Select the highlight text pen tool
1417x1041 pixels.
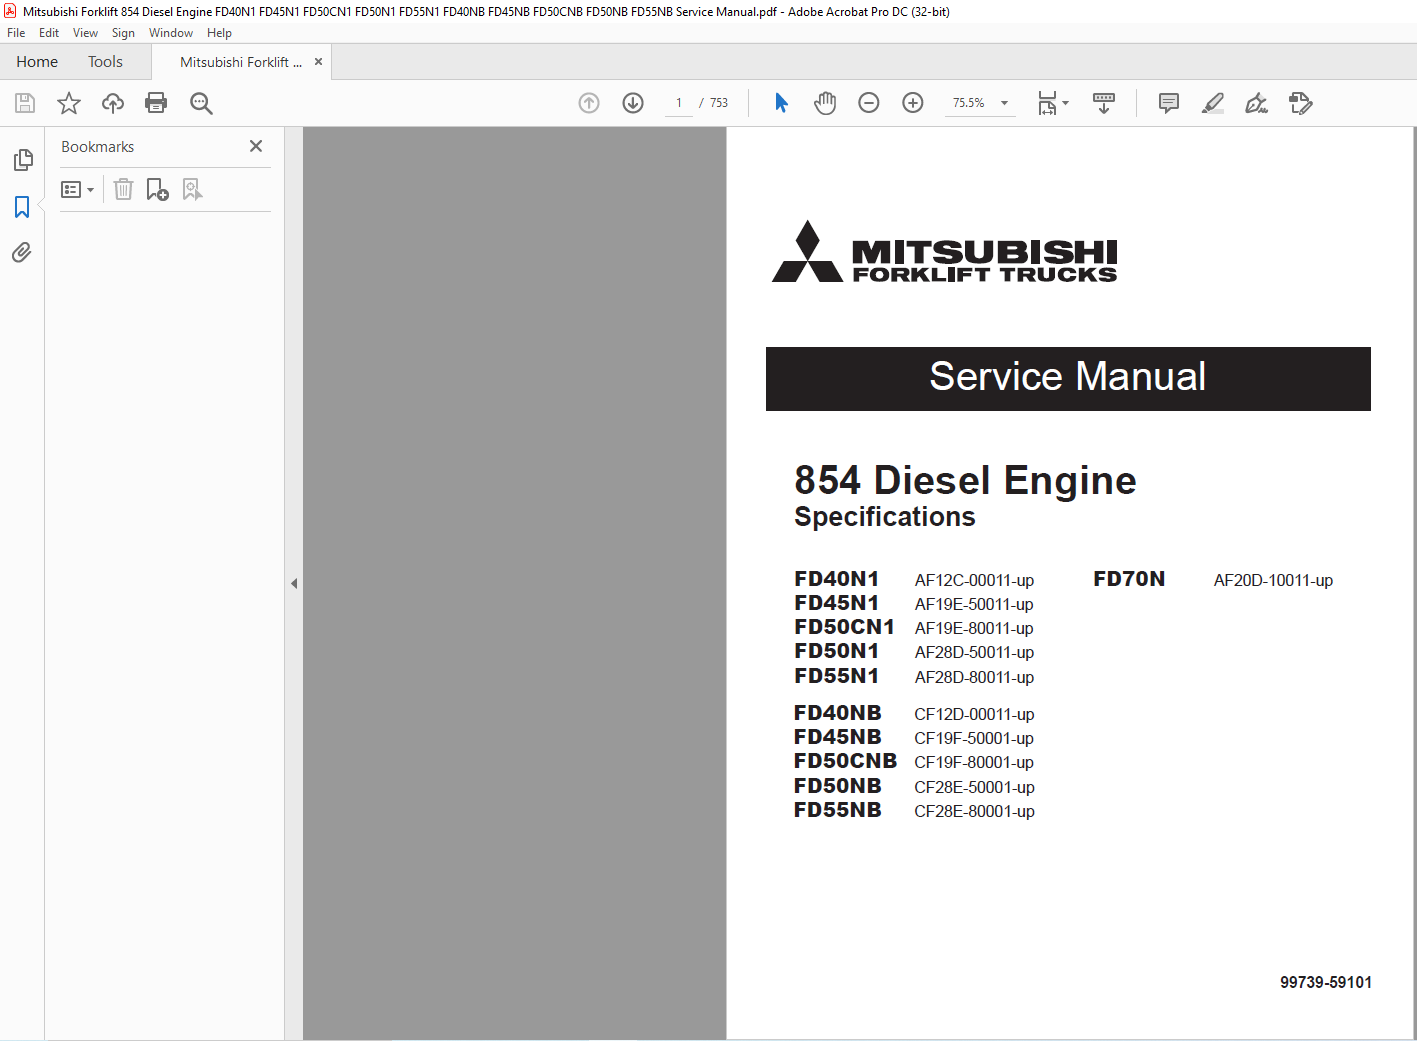click(1212, 103)
